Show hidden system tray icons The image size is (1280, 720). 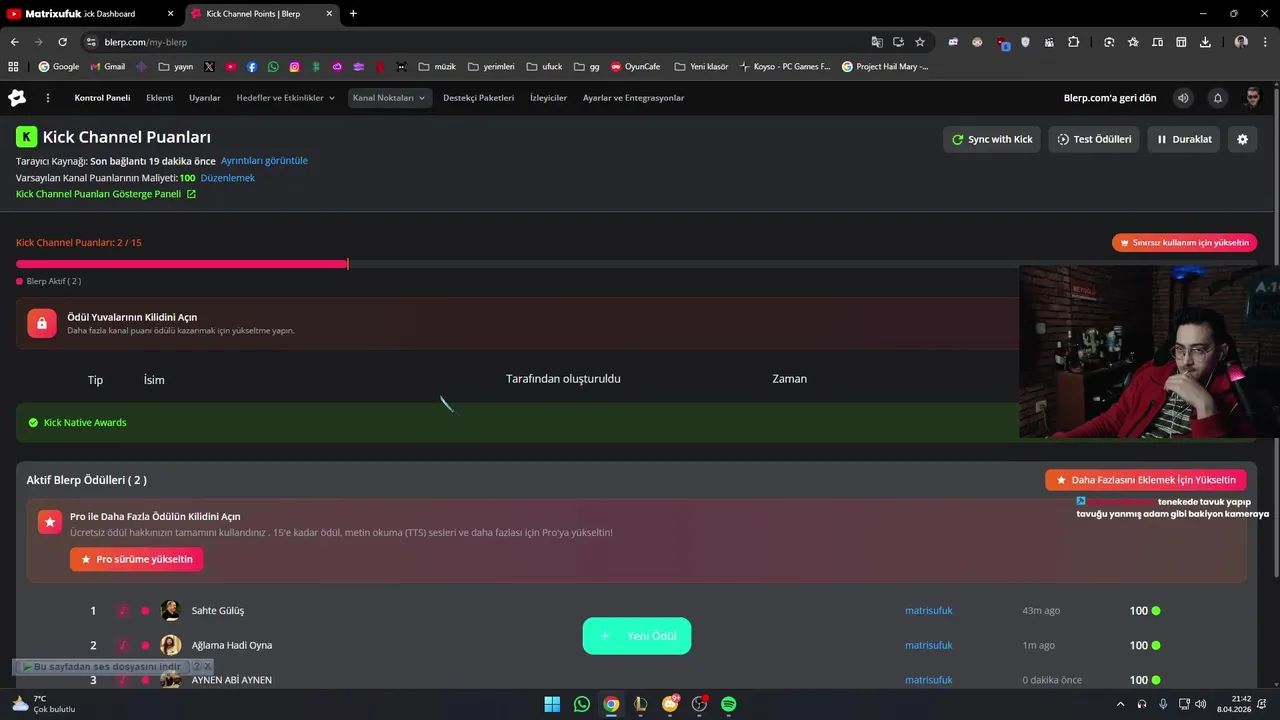(x=1120, y=704)
